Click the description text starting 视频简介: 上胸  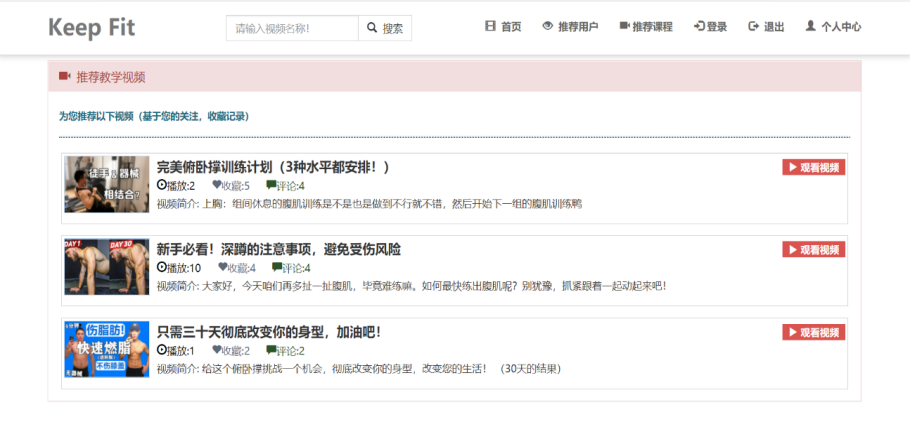(369, 204)
